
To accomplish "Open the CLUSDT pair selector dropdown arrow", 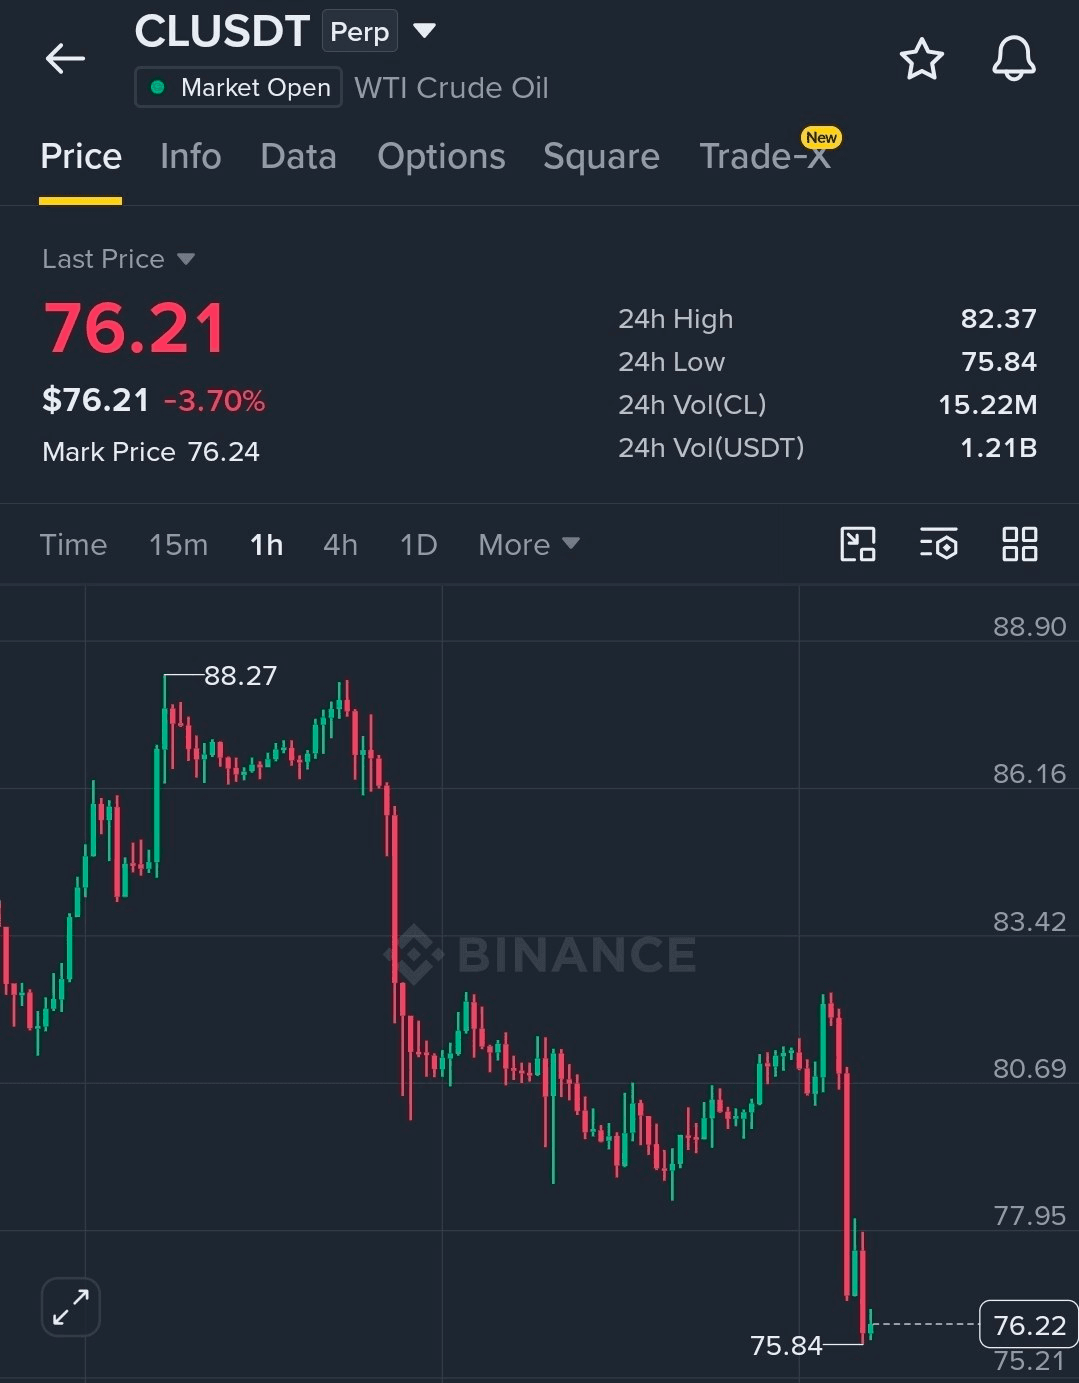I will (425, 31).
